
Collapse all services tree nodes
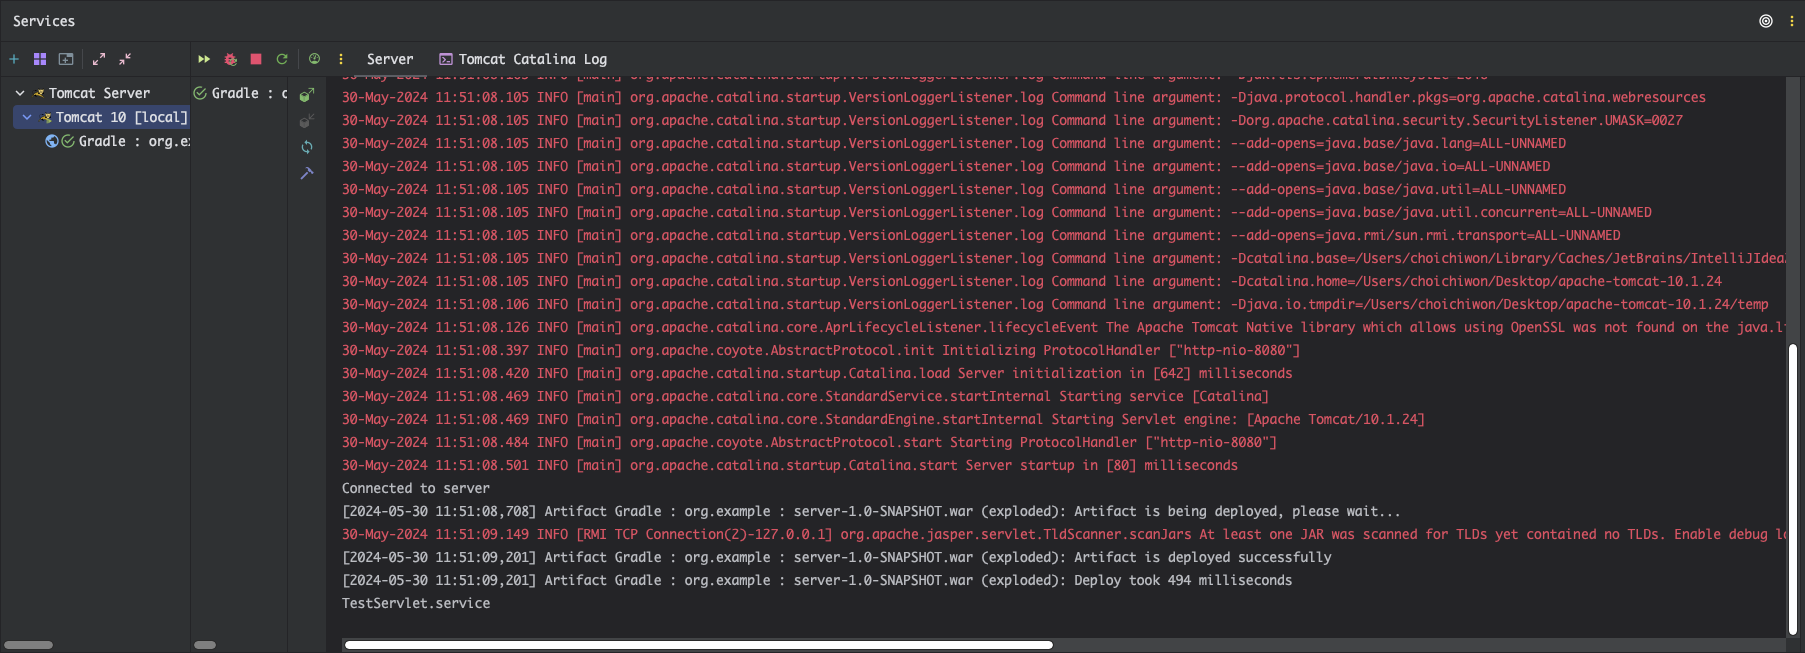[125, 59]
